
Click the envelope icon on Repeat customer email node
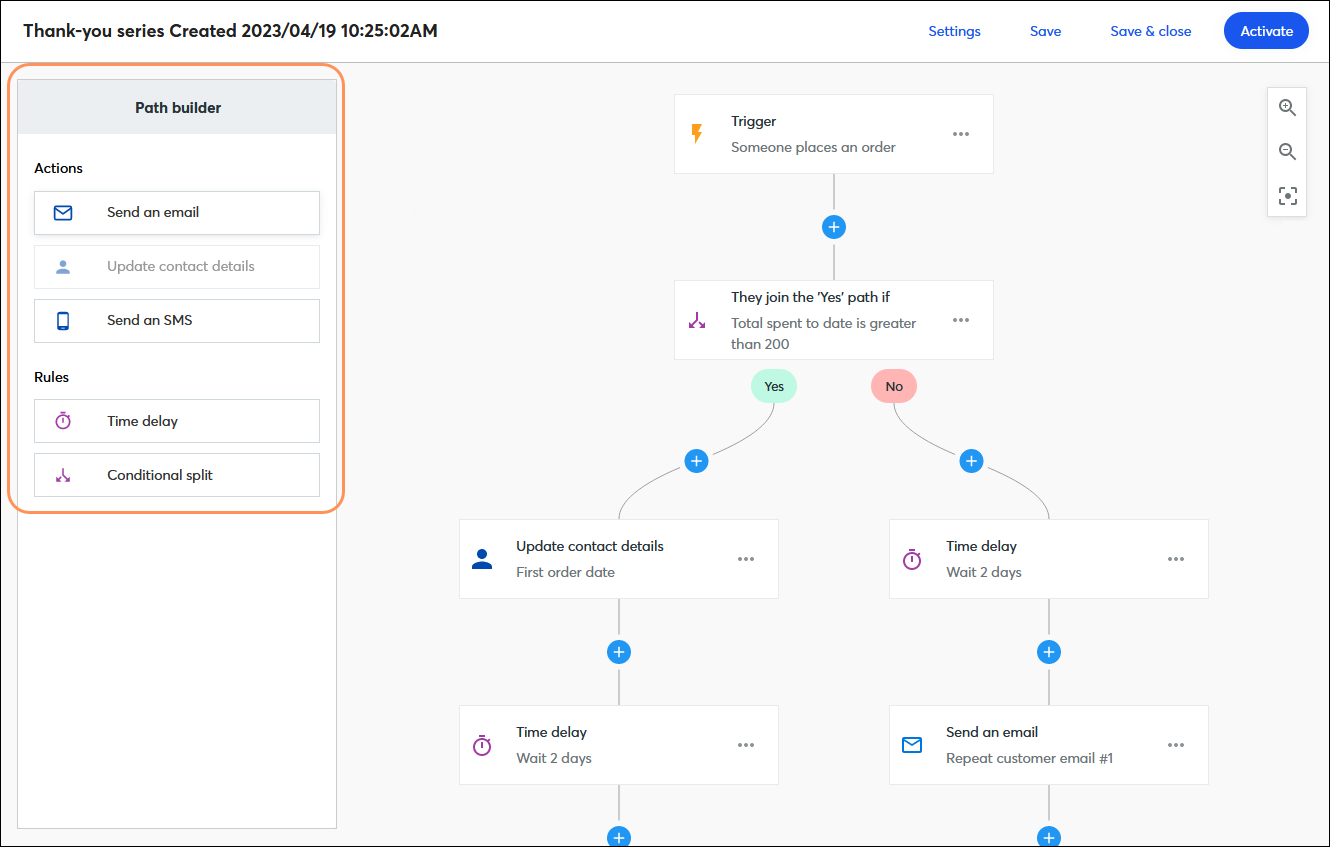pos(912,745)
